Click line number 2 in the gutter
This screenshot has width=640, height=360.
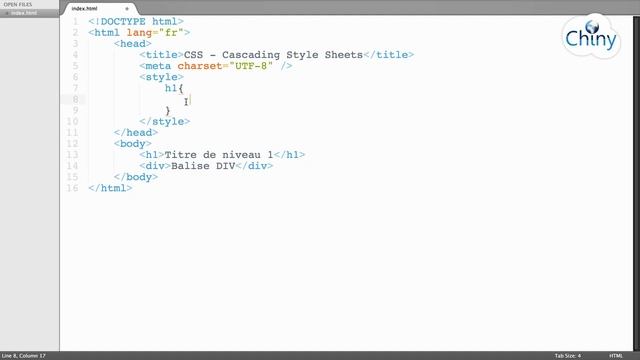tap(75, 33)
